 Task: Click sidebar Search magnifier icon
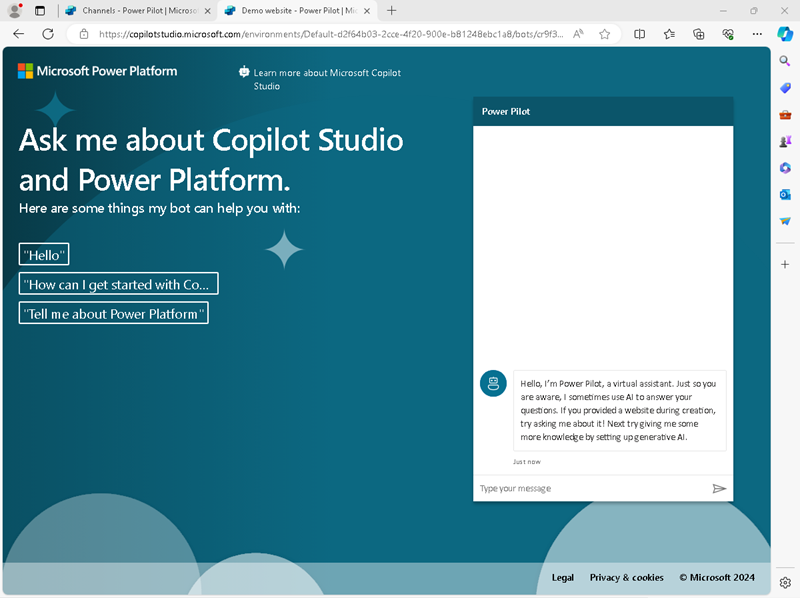785,61
